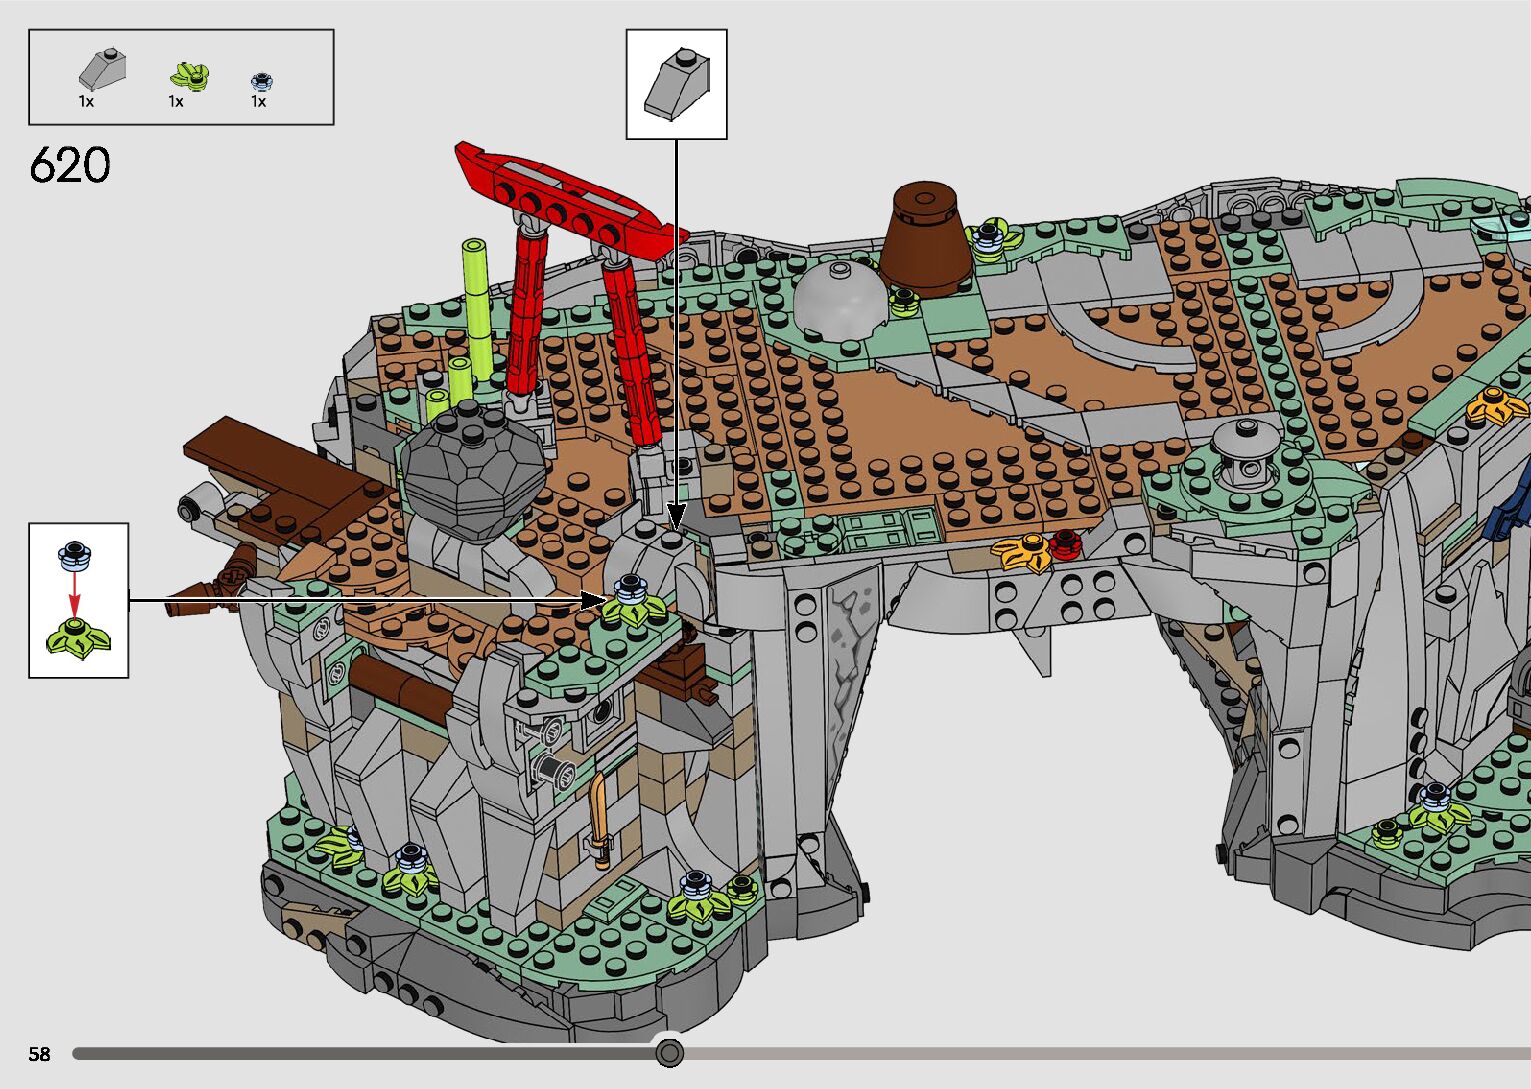Click the red arrow in assembly callout
Viewport: 1531px width, 1089px height.
(74, 597)
